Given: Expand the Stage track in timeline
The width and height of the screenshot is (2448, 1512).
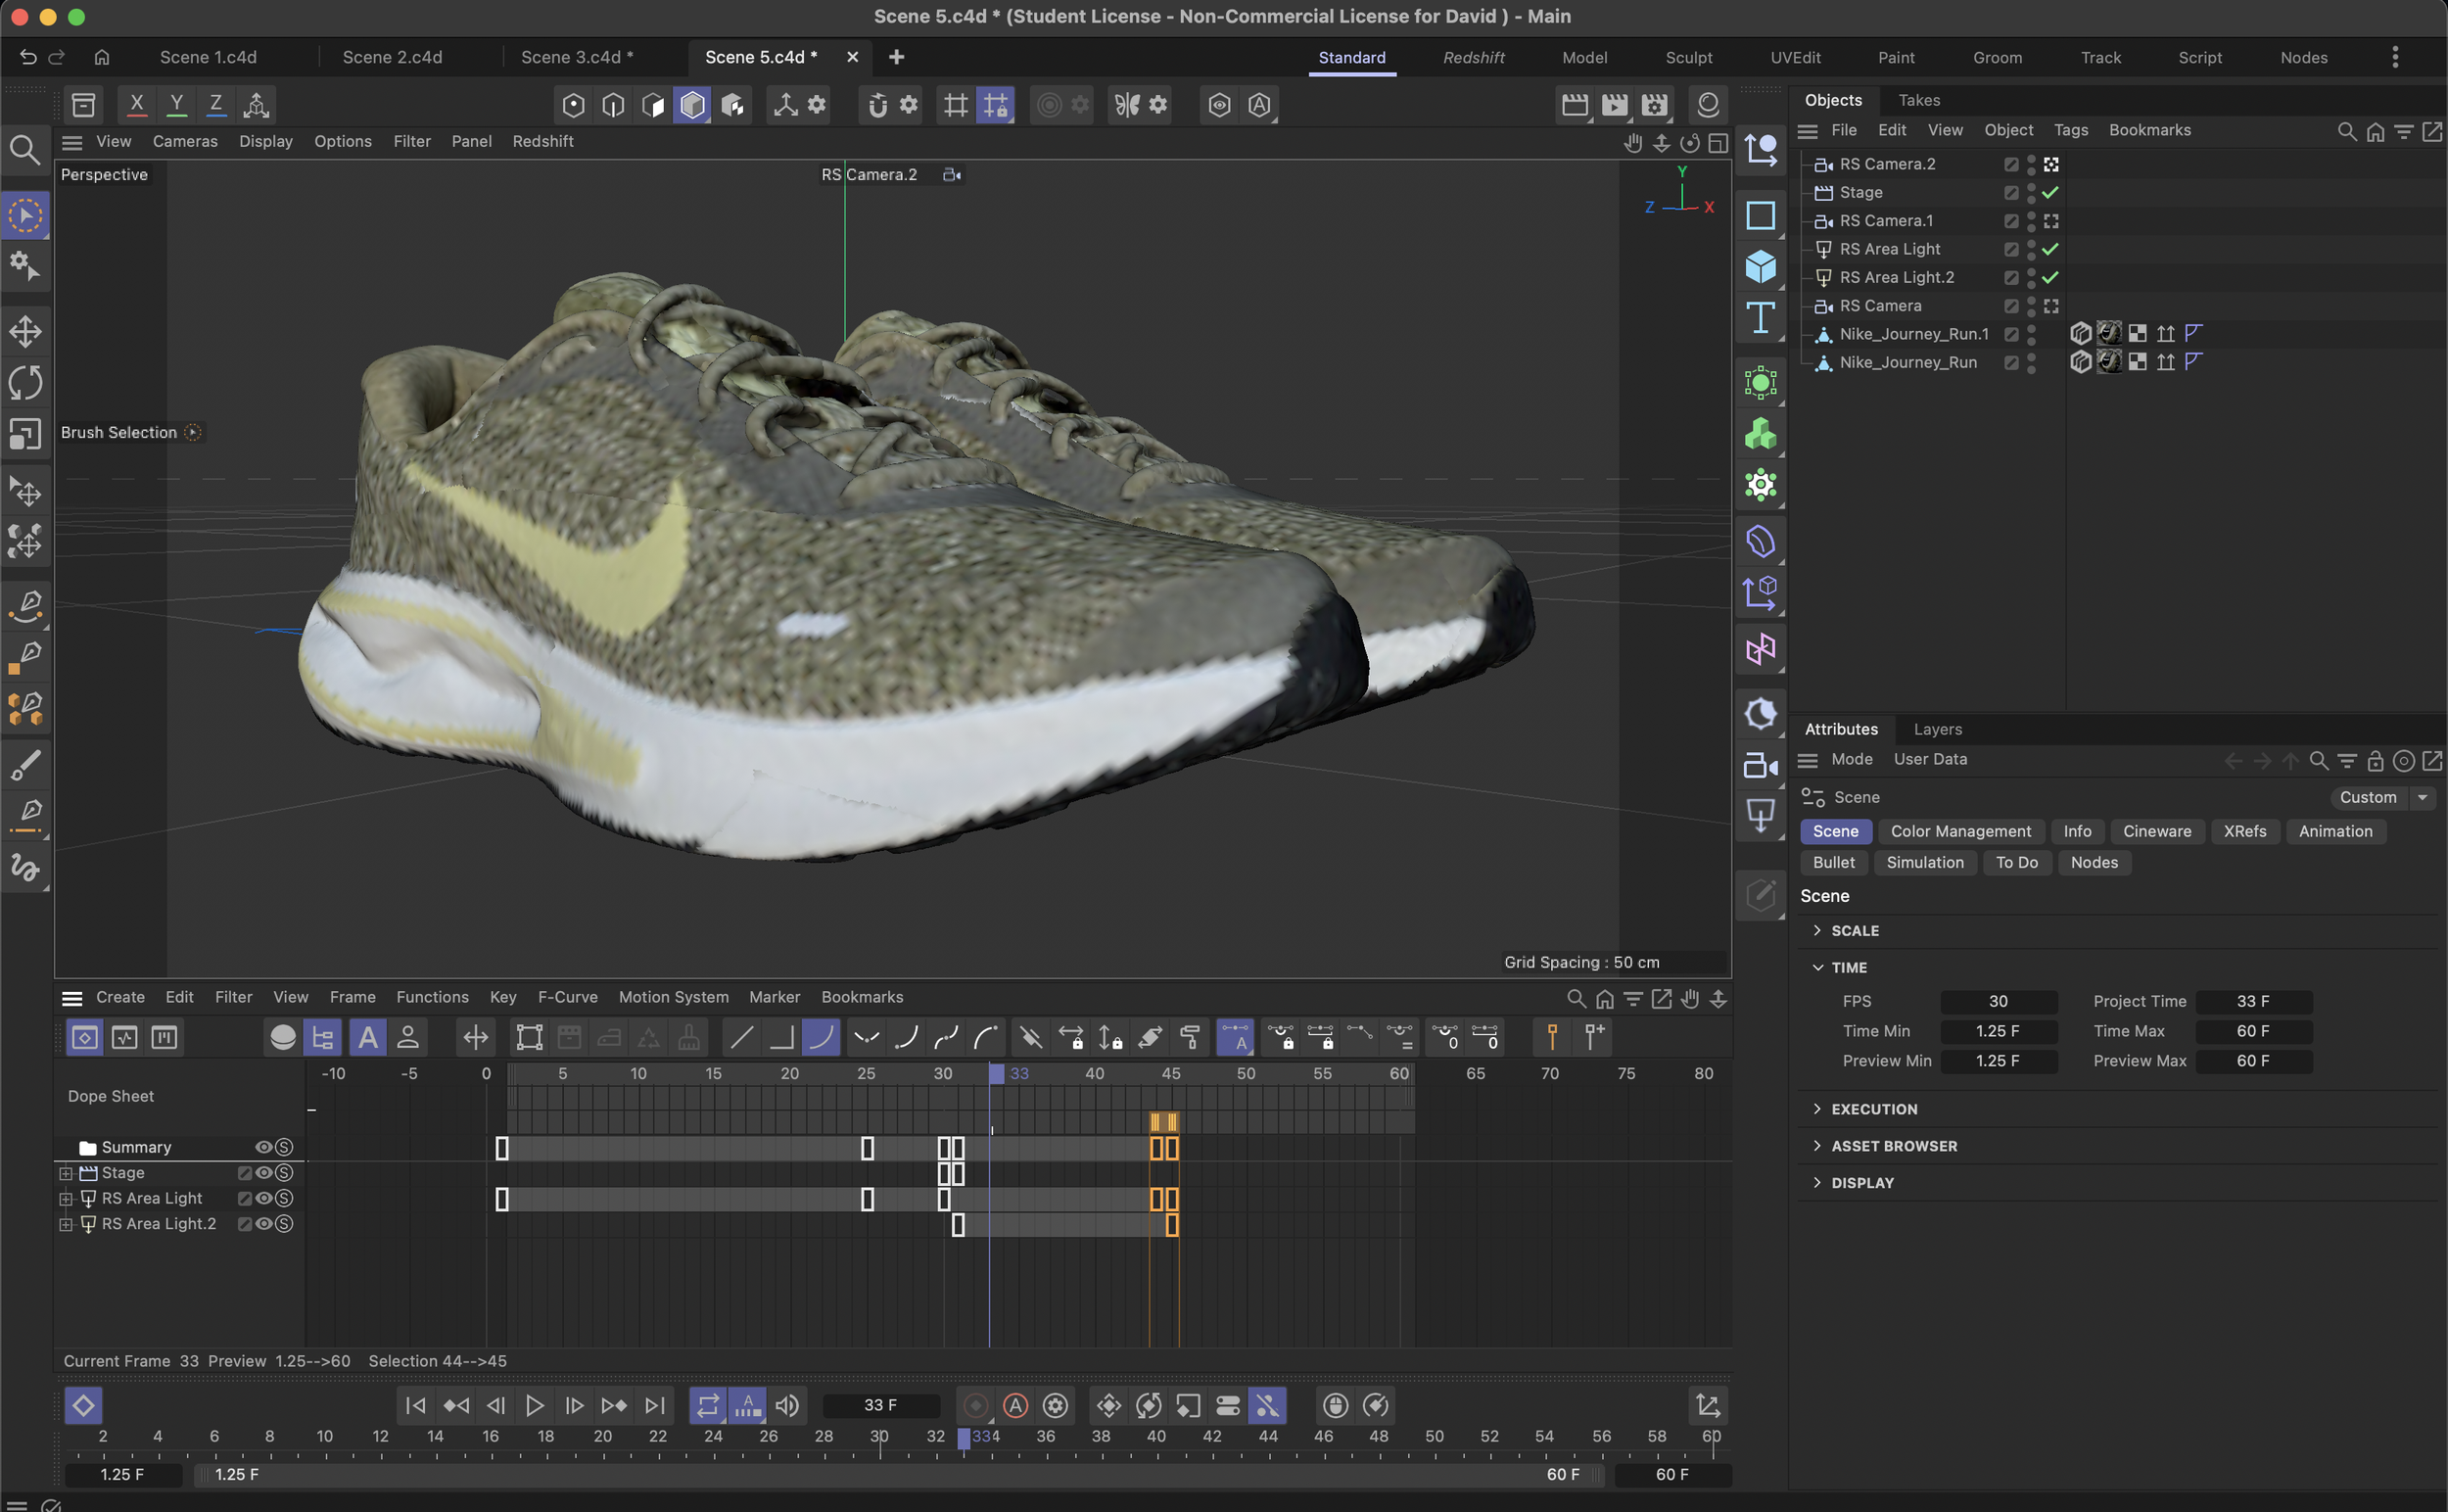Looking at the screenshot, I should point(66,1173).
